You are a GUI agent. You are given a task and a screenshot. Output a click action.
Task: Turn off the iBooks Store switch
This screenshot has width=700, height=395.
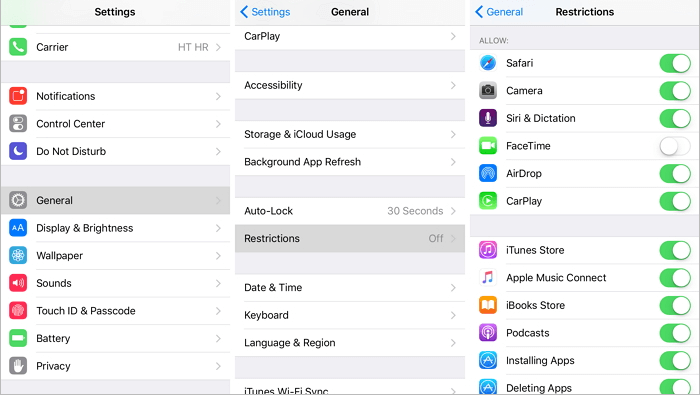675,305
